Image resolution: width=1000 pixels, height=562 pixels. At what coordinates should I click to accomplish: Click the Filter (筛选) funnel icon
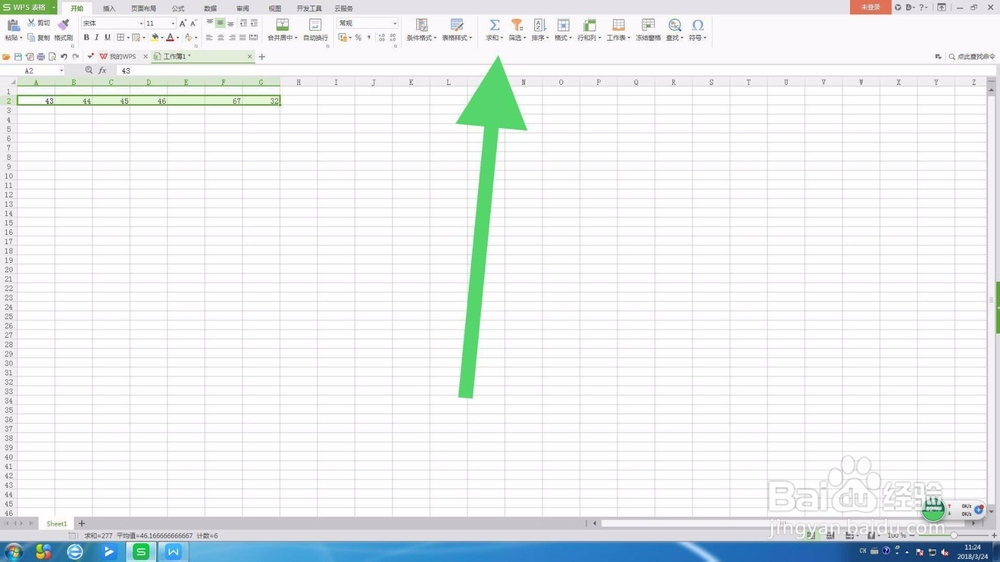pos(517,25)
